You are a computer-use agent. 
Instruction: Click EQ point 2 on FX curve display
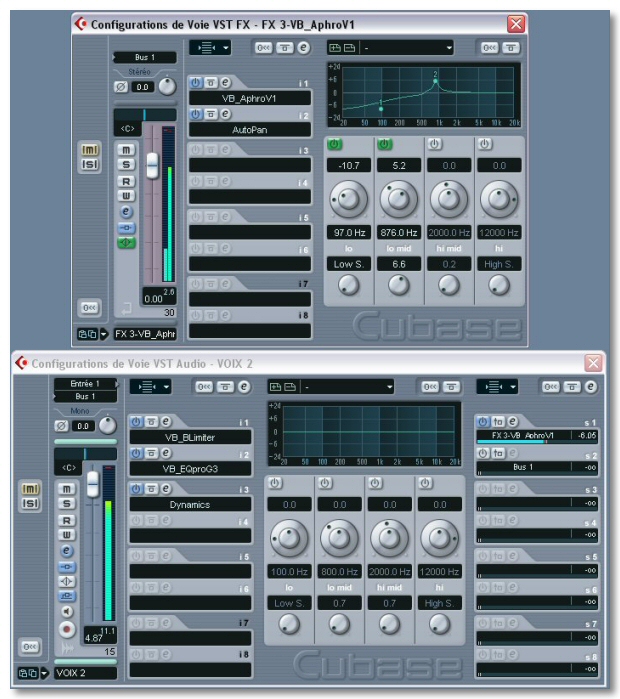click(x=435, y=81)
